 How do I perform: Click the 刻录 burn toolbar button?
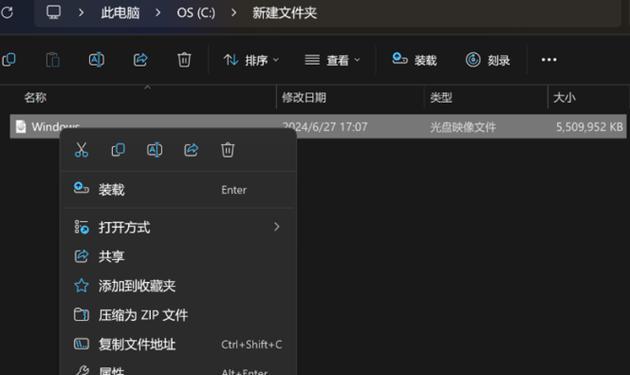[x=488, y=60]
